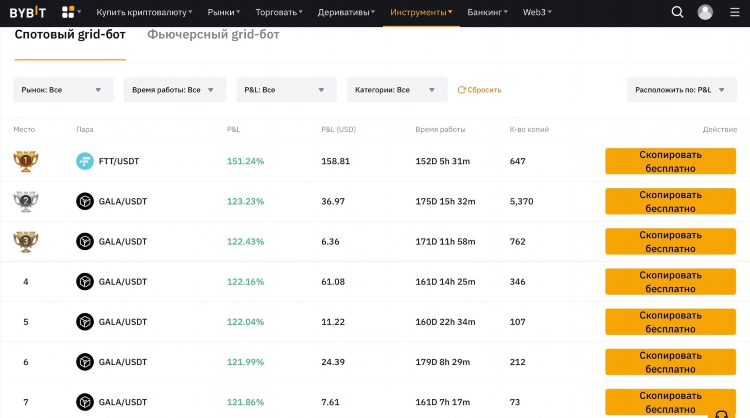Open the Купить криптовалюту menu
This screenshot has height=418, width=750.
(144, 12)
